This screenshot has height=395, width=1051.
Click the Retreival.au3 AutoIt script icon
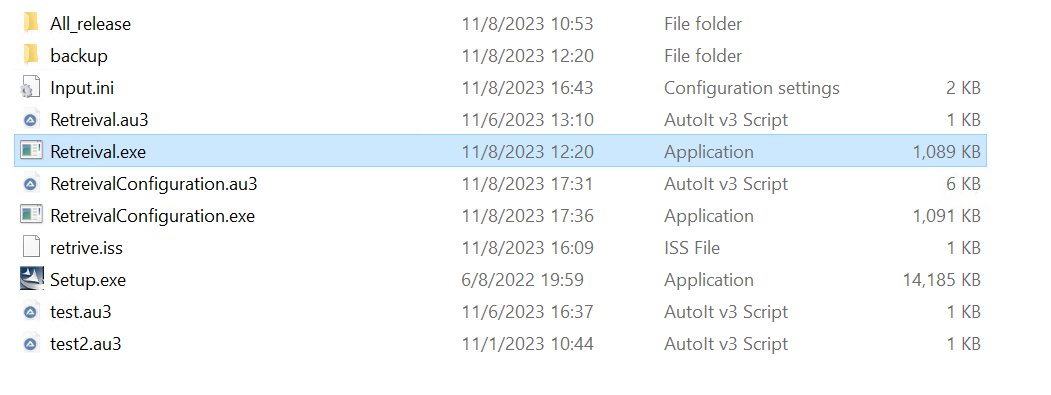[30, 120]
